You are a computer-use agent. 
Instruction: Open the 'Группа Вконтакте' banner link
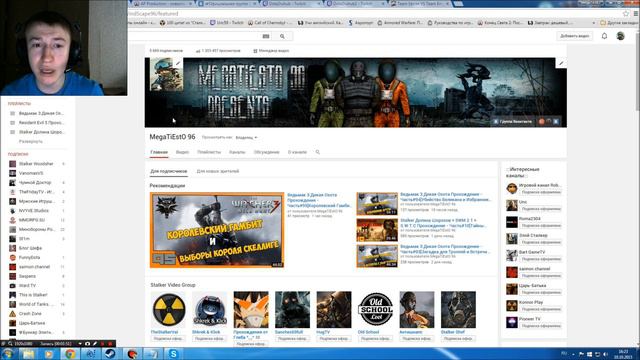click(x=514, y=122)
